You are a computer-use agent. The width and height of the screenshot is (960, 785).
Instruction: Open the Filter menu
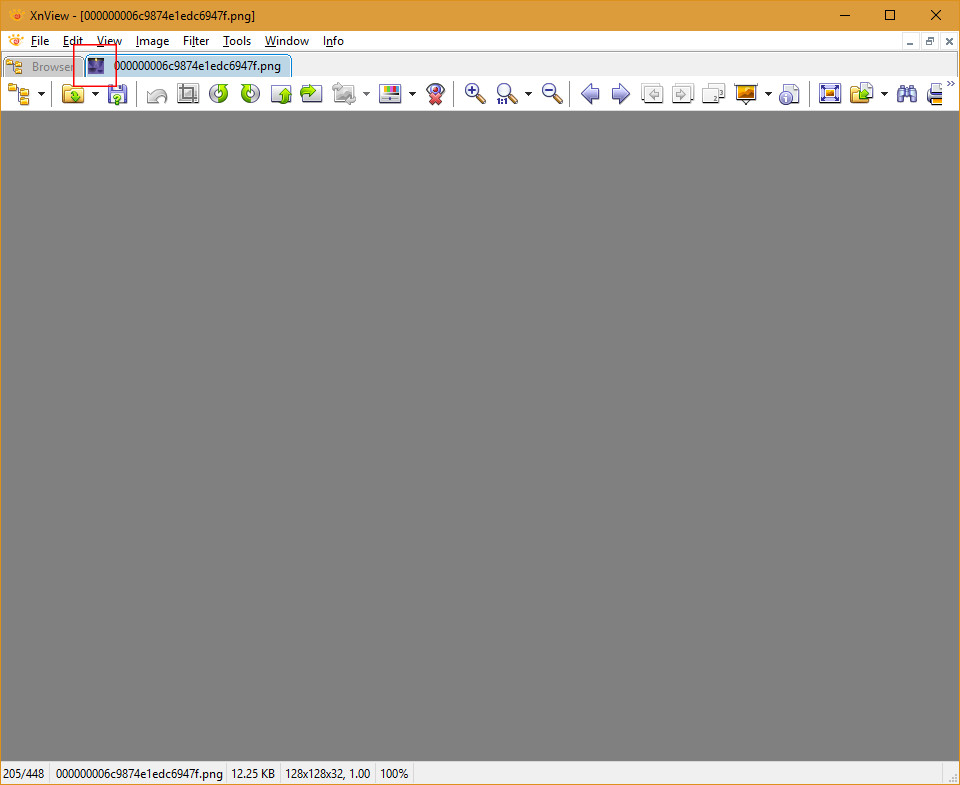click(x=196, y=41)
